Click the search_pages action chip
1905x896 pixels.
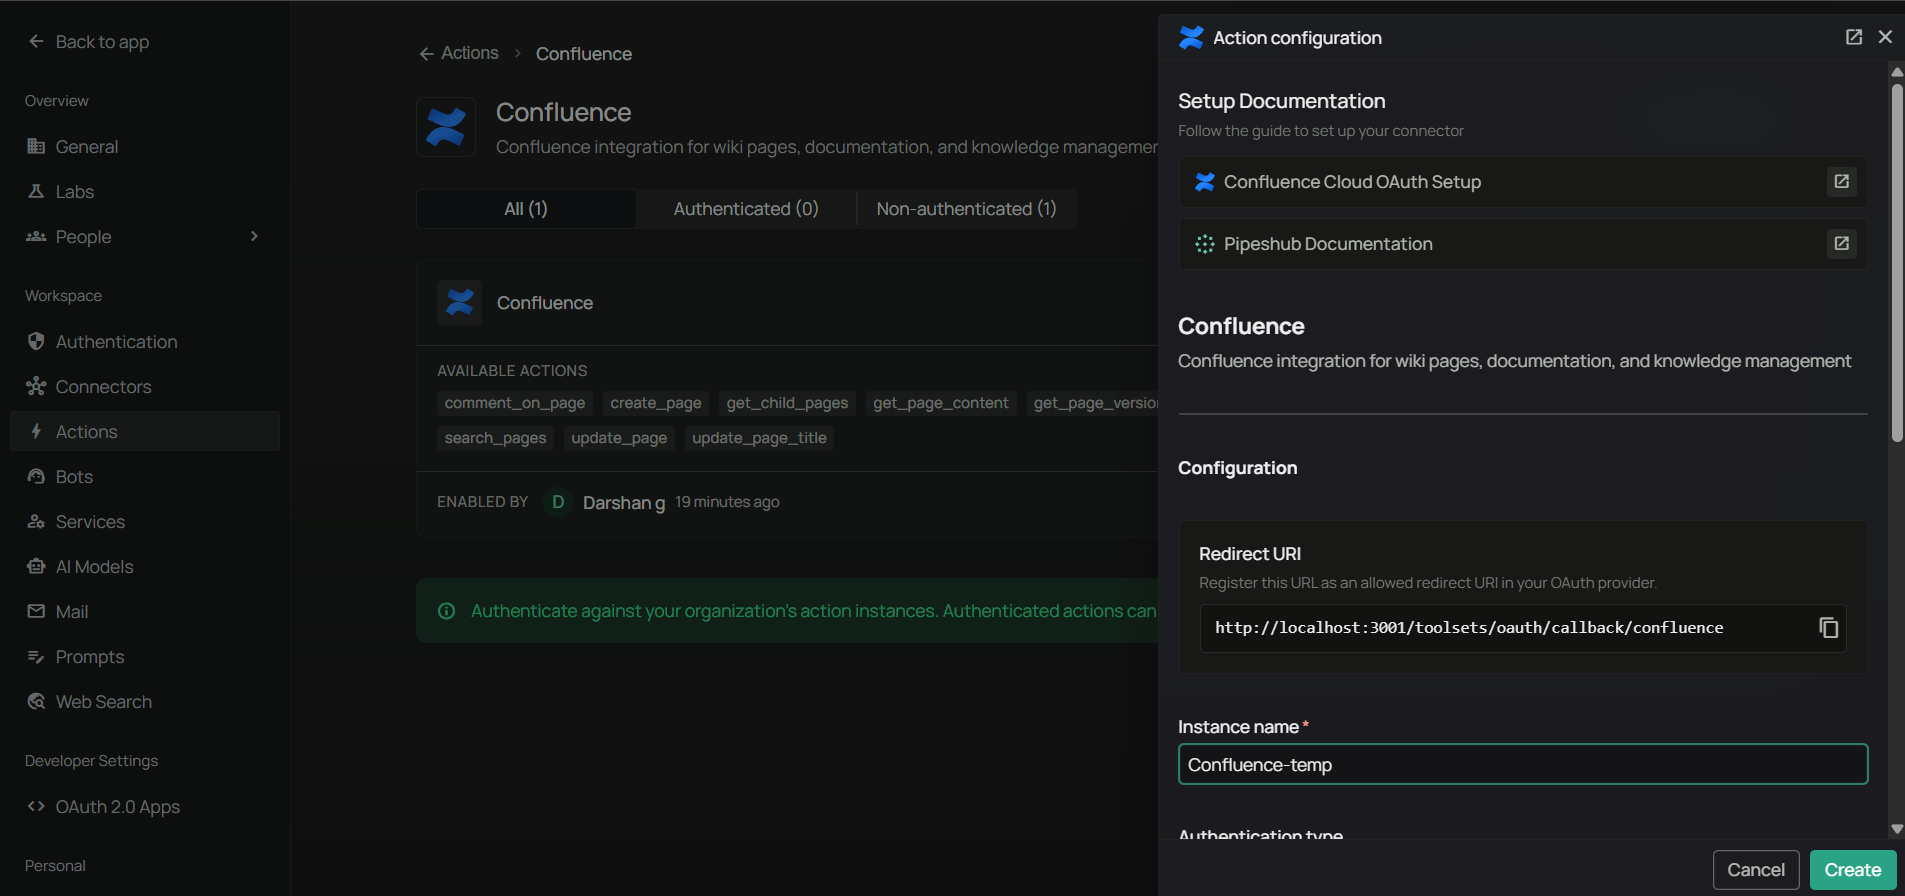(x=495, y=438)
